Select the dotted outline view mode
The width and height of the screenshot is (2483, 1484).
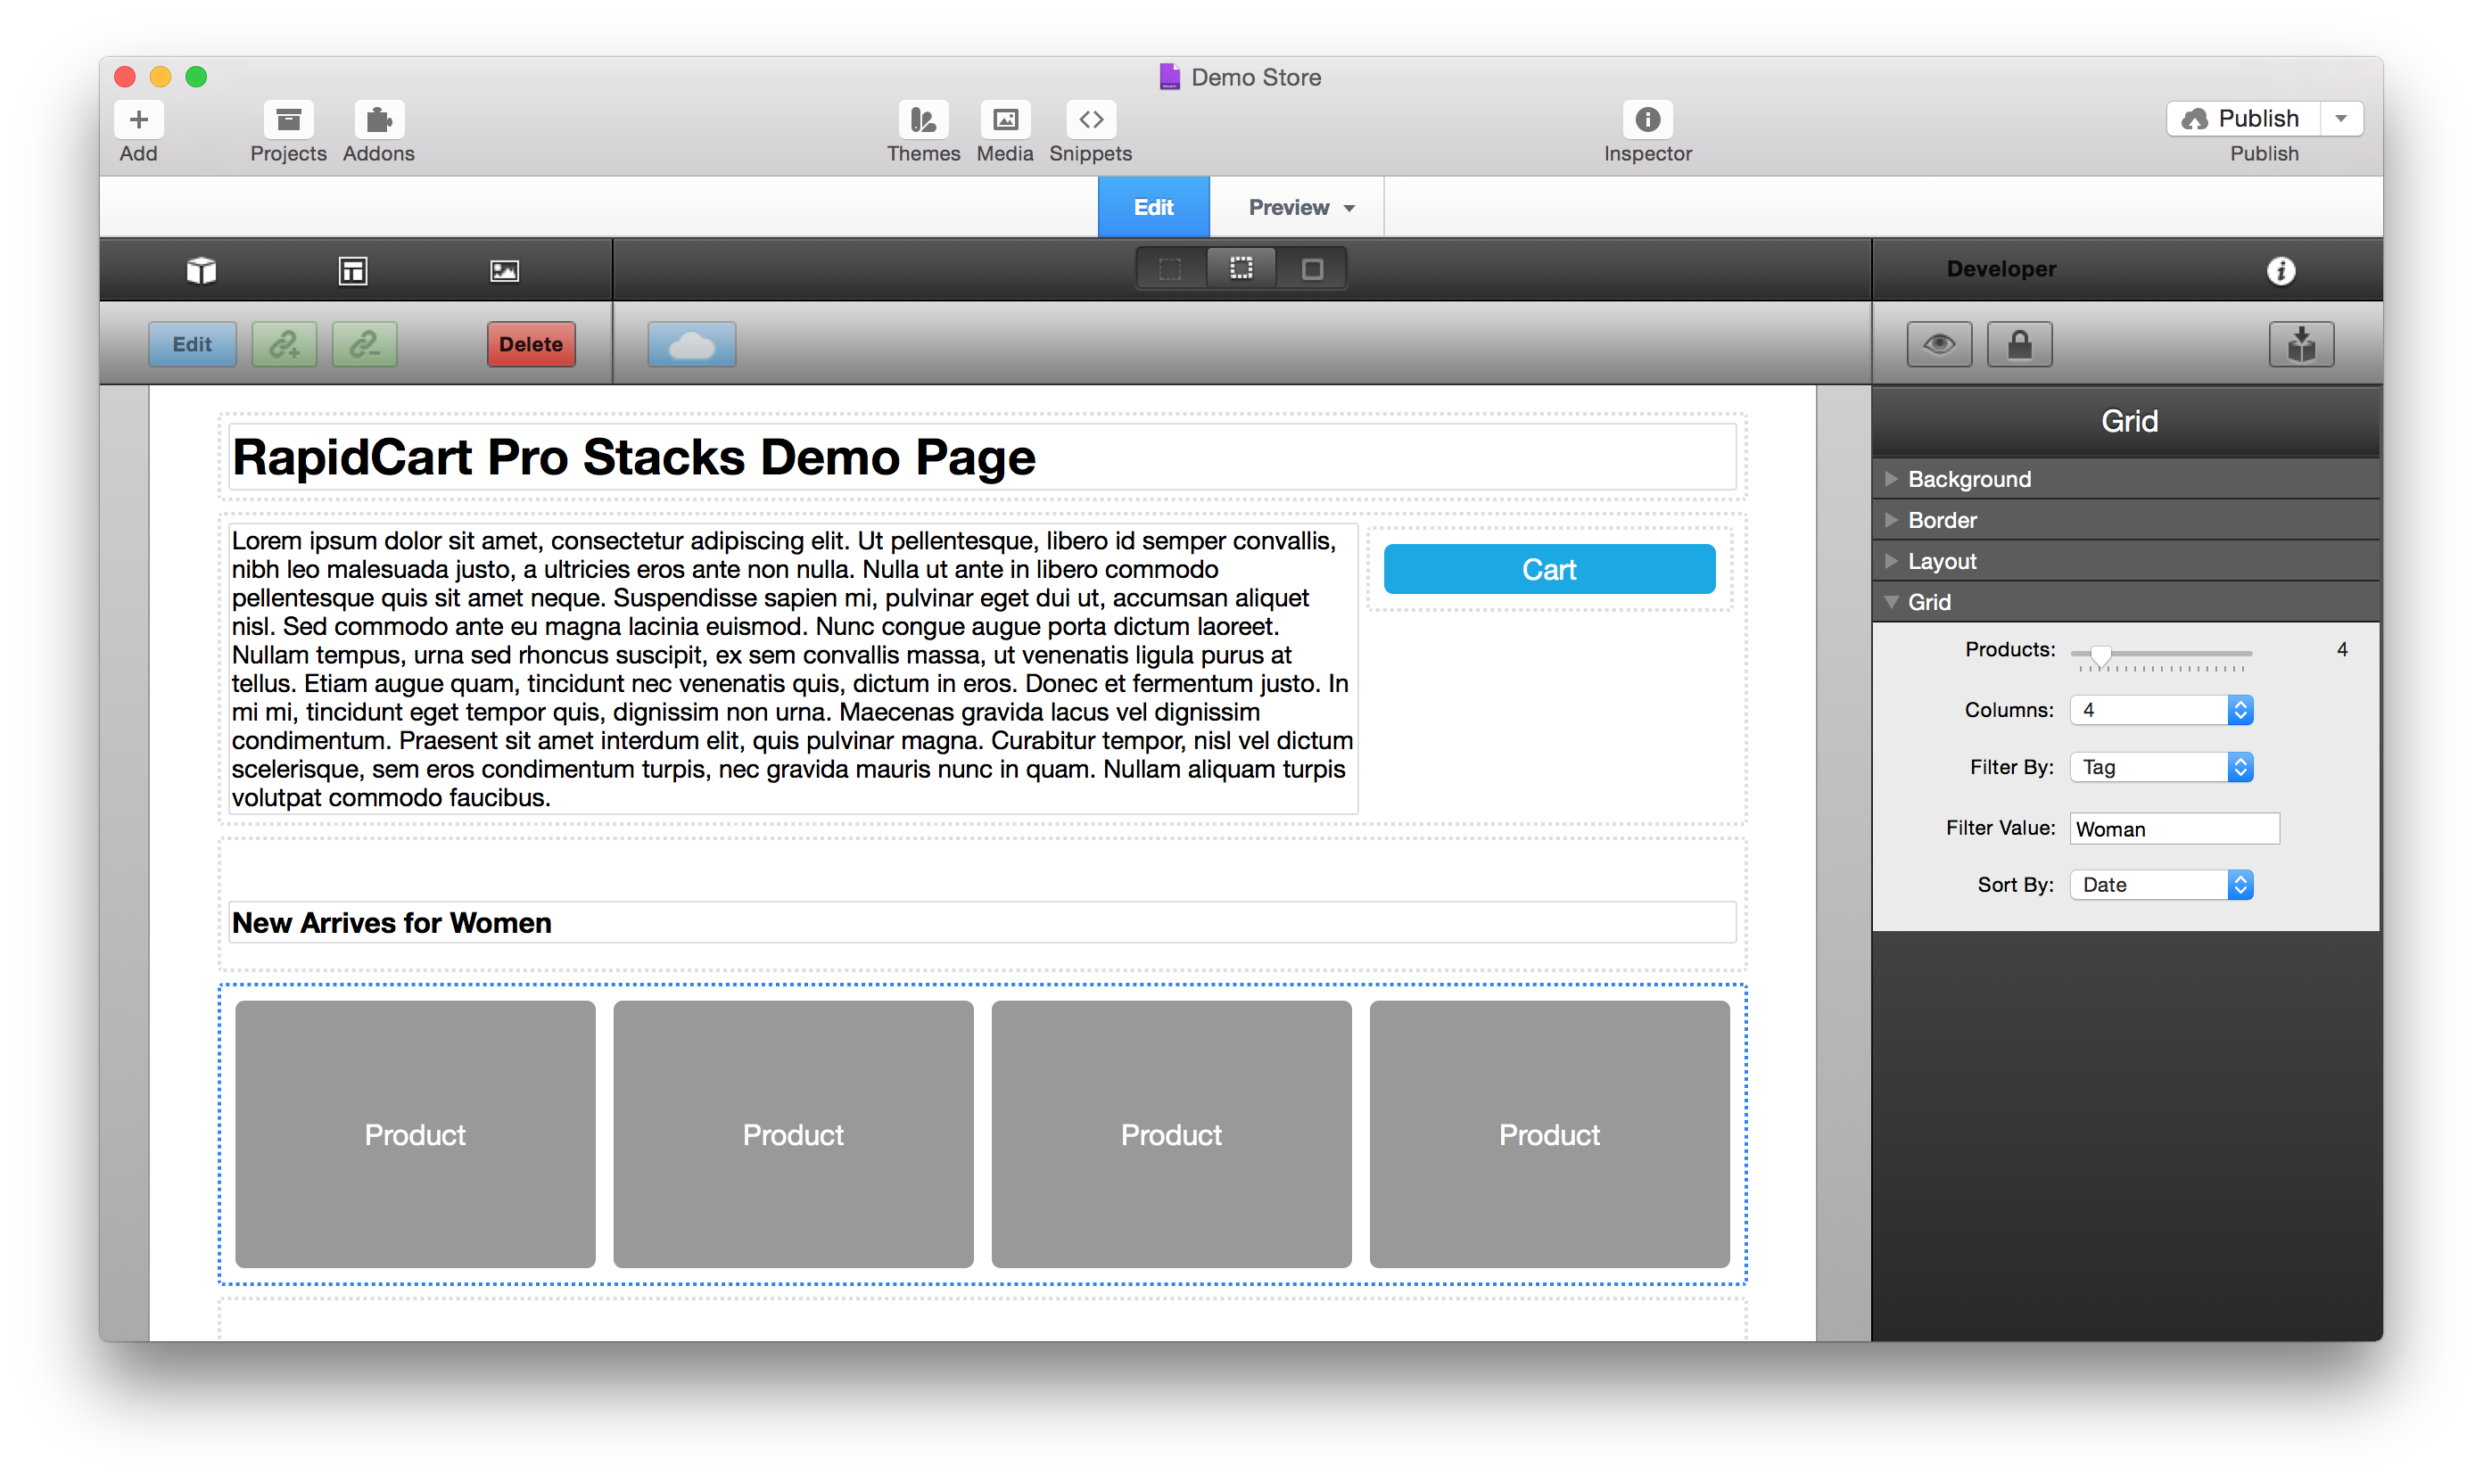tap(1241, 269)
